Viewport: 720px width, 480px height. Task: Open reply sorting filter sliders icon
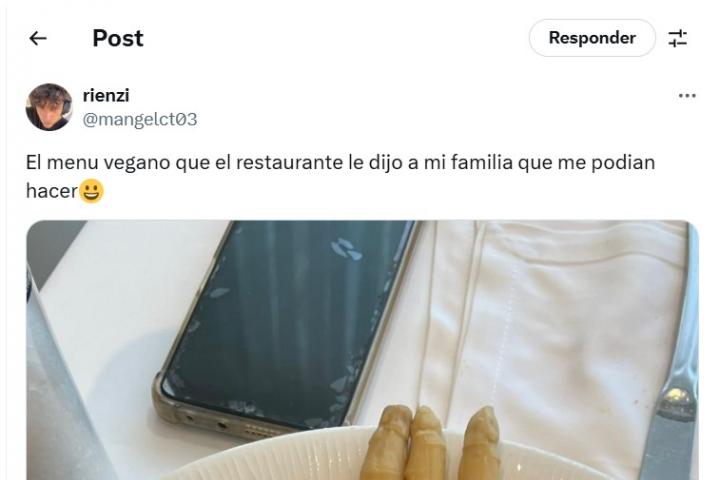678,38
